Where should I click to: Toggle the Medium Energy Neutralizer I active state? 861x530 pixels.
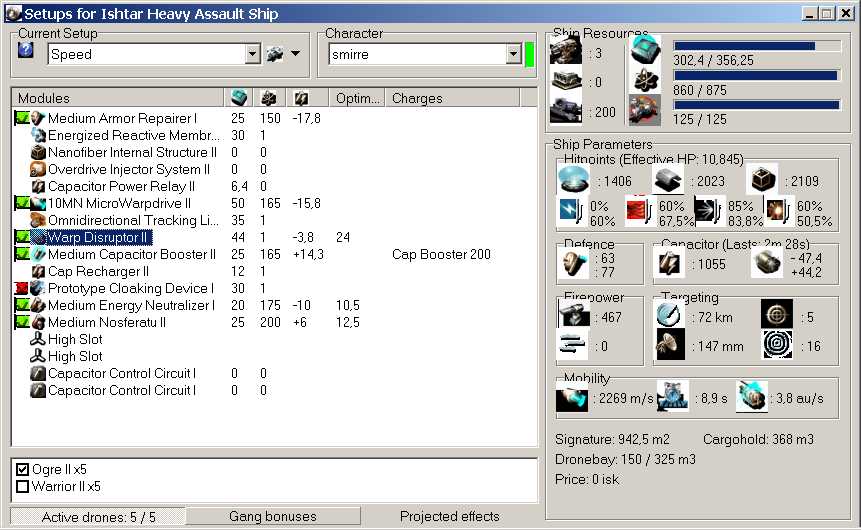pyautogui.click(x=21, y=305)
